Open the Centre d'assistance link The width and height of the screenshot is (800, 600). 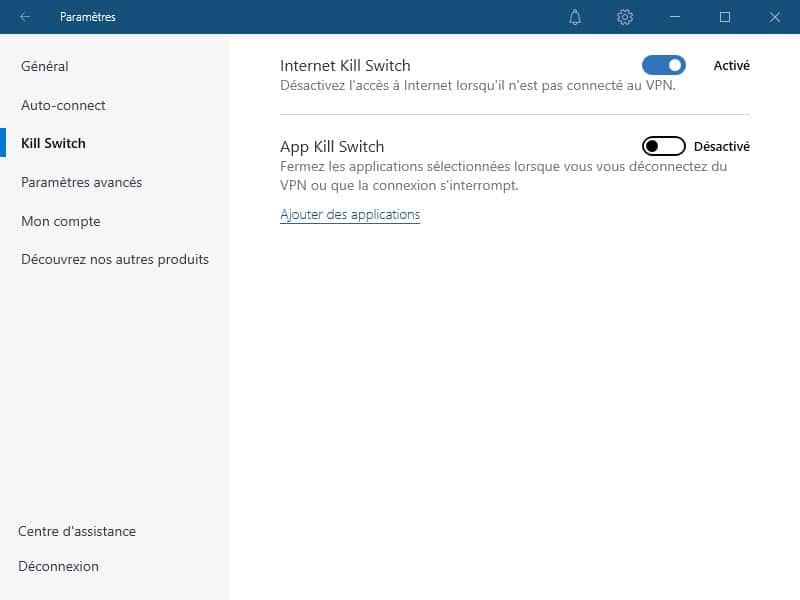(x=77, y=531)
